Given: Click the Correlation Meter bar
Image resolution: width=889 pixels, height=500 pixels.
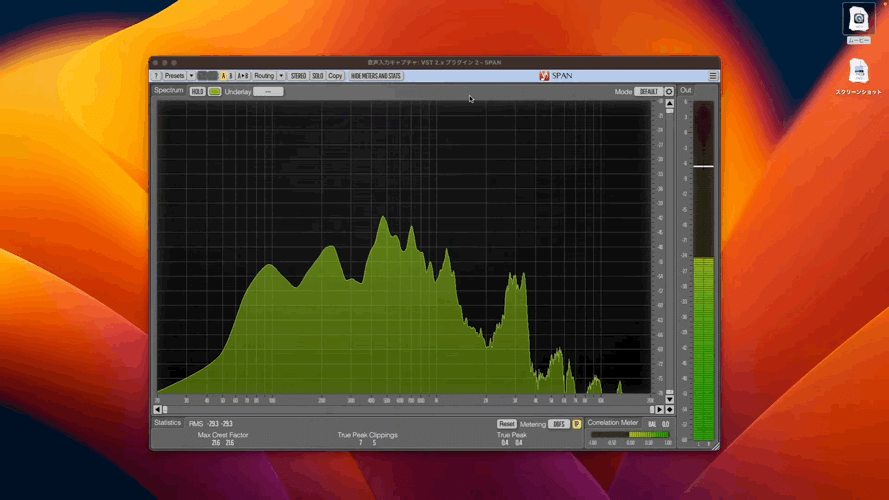Looking at the screenshot, I should [x=630, y=435].
